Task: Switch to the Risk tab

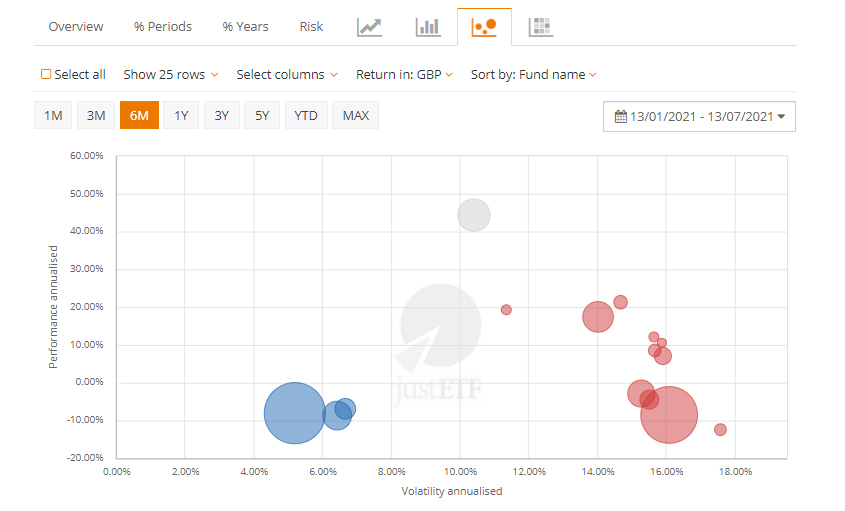Action: point(311,27)
